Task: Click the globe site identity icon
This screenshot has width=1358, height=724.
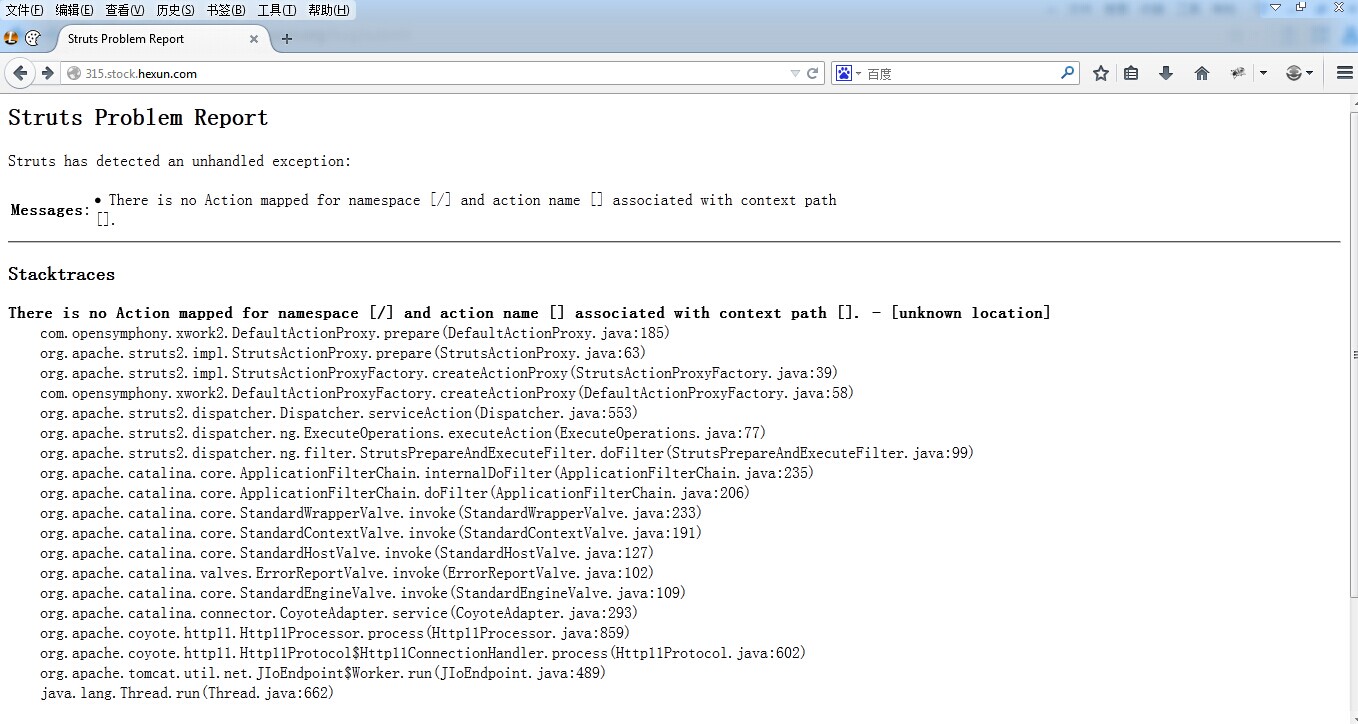Action: [x=73, y=73]
